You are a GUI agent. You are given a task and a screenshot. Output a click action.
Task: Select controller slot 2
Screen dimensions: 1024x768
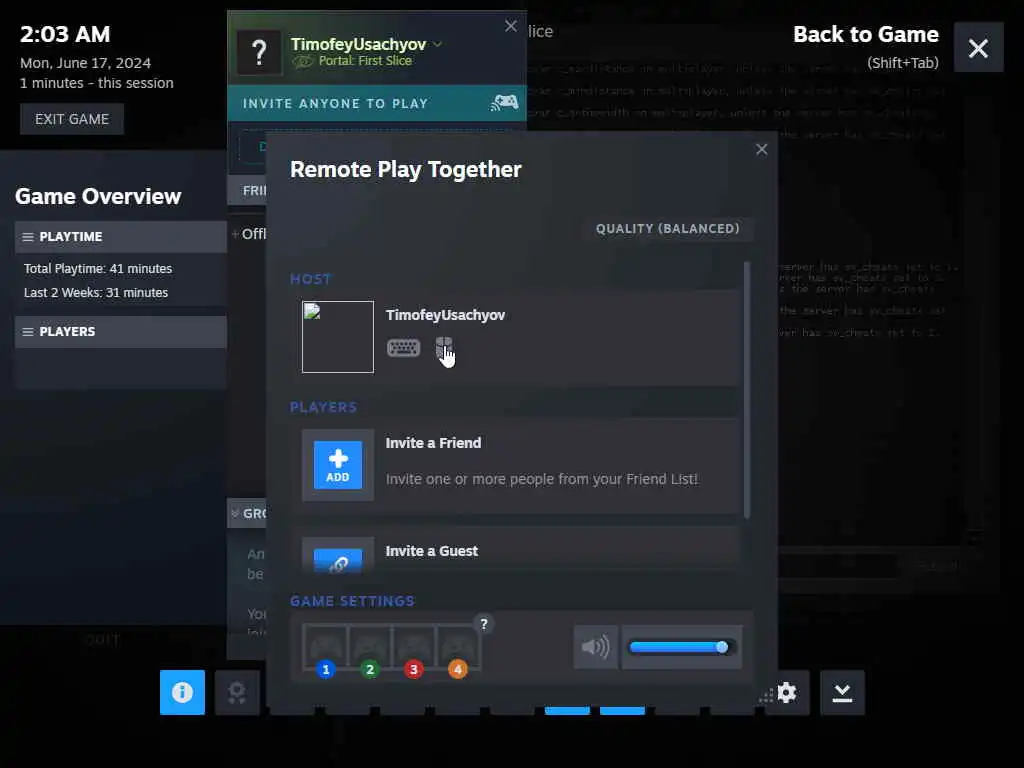tap(370, 648)
